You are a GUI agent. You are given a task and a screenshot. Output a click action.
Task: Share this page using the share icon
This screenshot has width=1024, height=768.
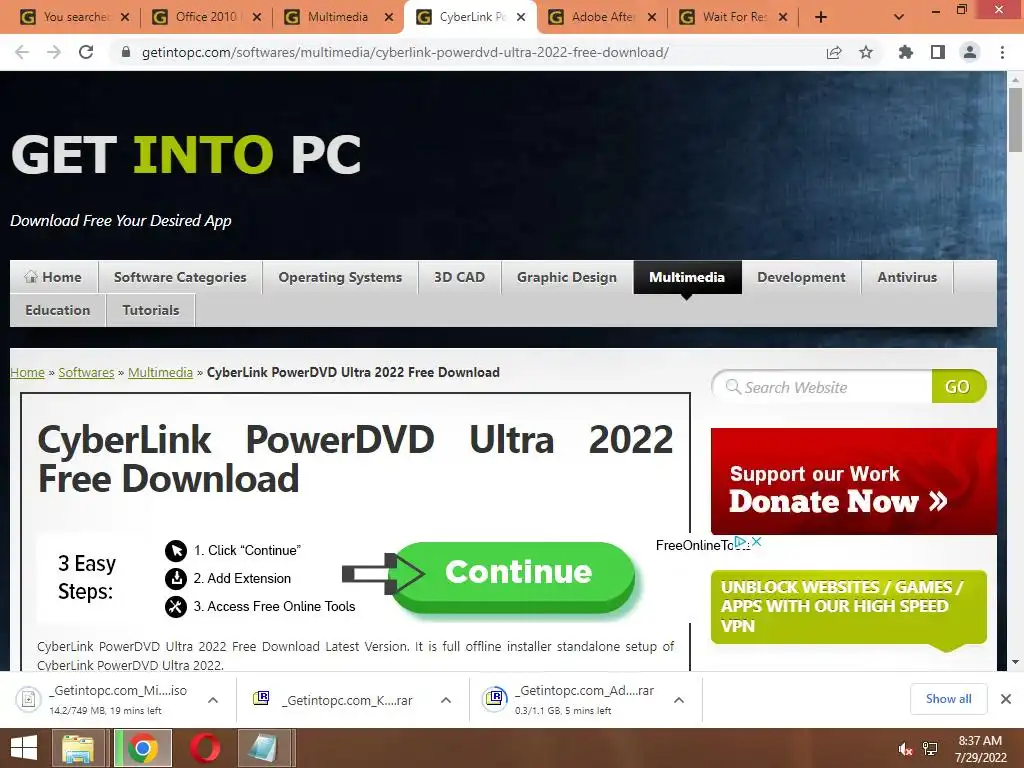pyautogui.click(x=834, y=52)
